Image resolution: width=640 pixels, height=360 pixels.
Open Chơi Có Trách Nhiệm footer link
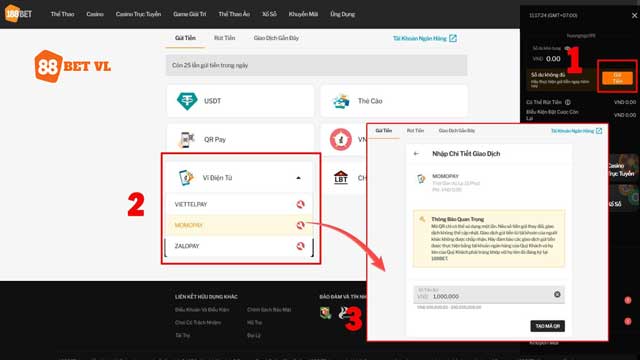tap(198, 322)
